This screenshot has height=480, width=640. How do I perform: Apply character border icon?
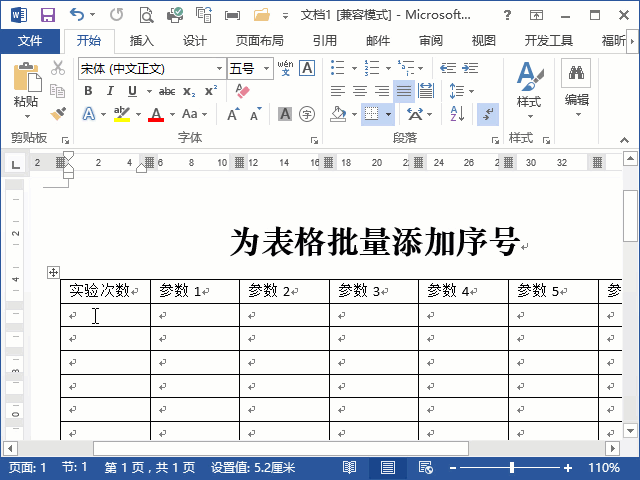[x=307, y=68]
